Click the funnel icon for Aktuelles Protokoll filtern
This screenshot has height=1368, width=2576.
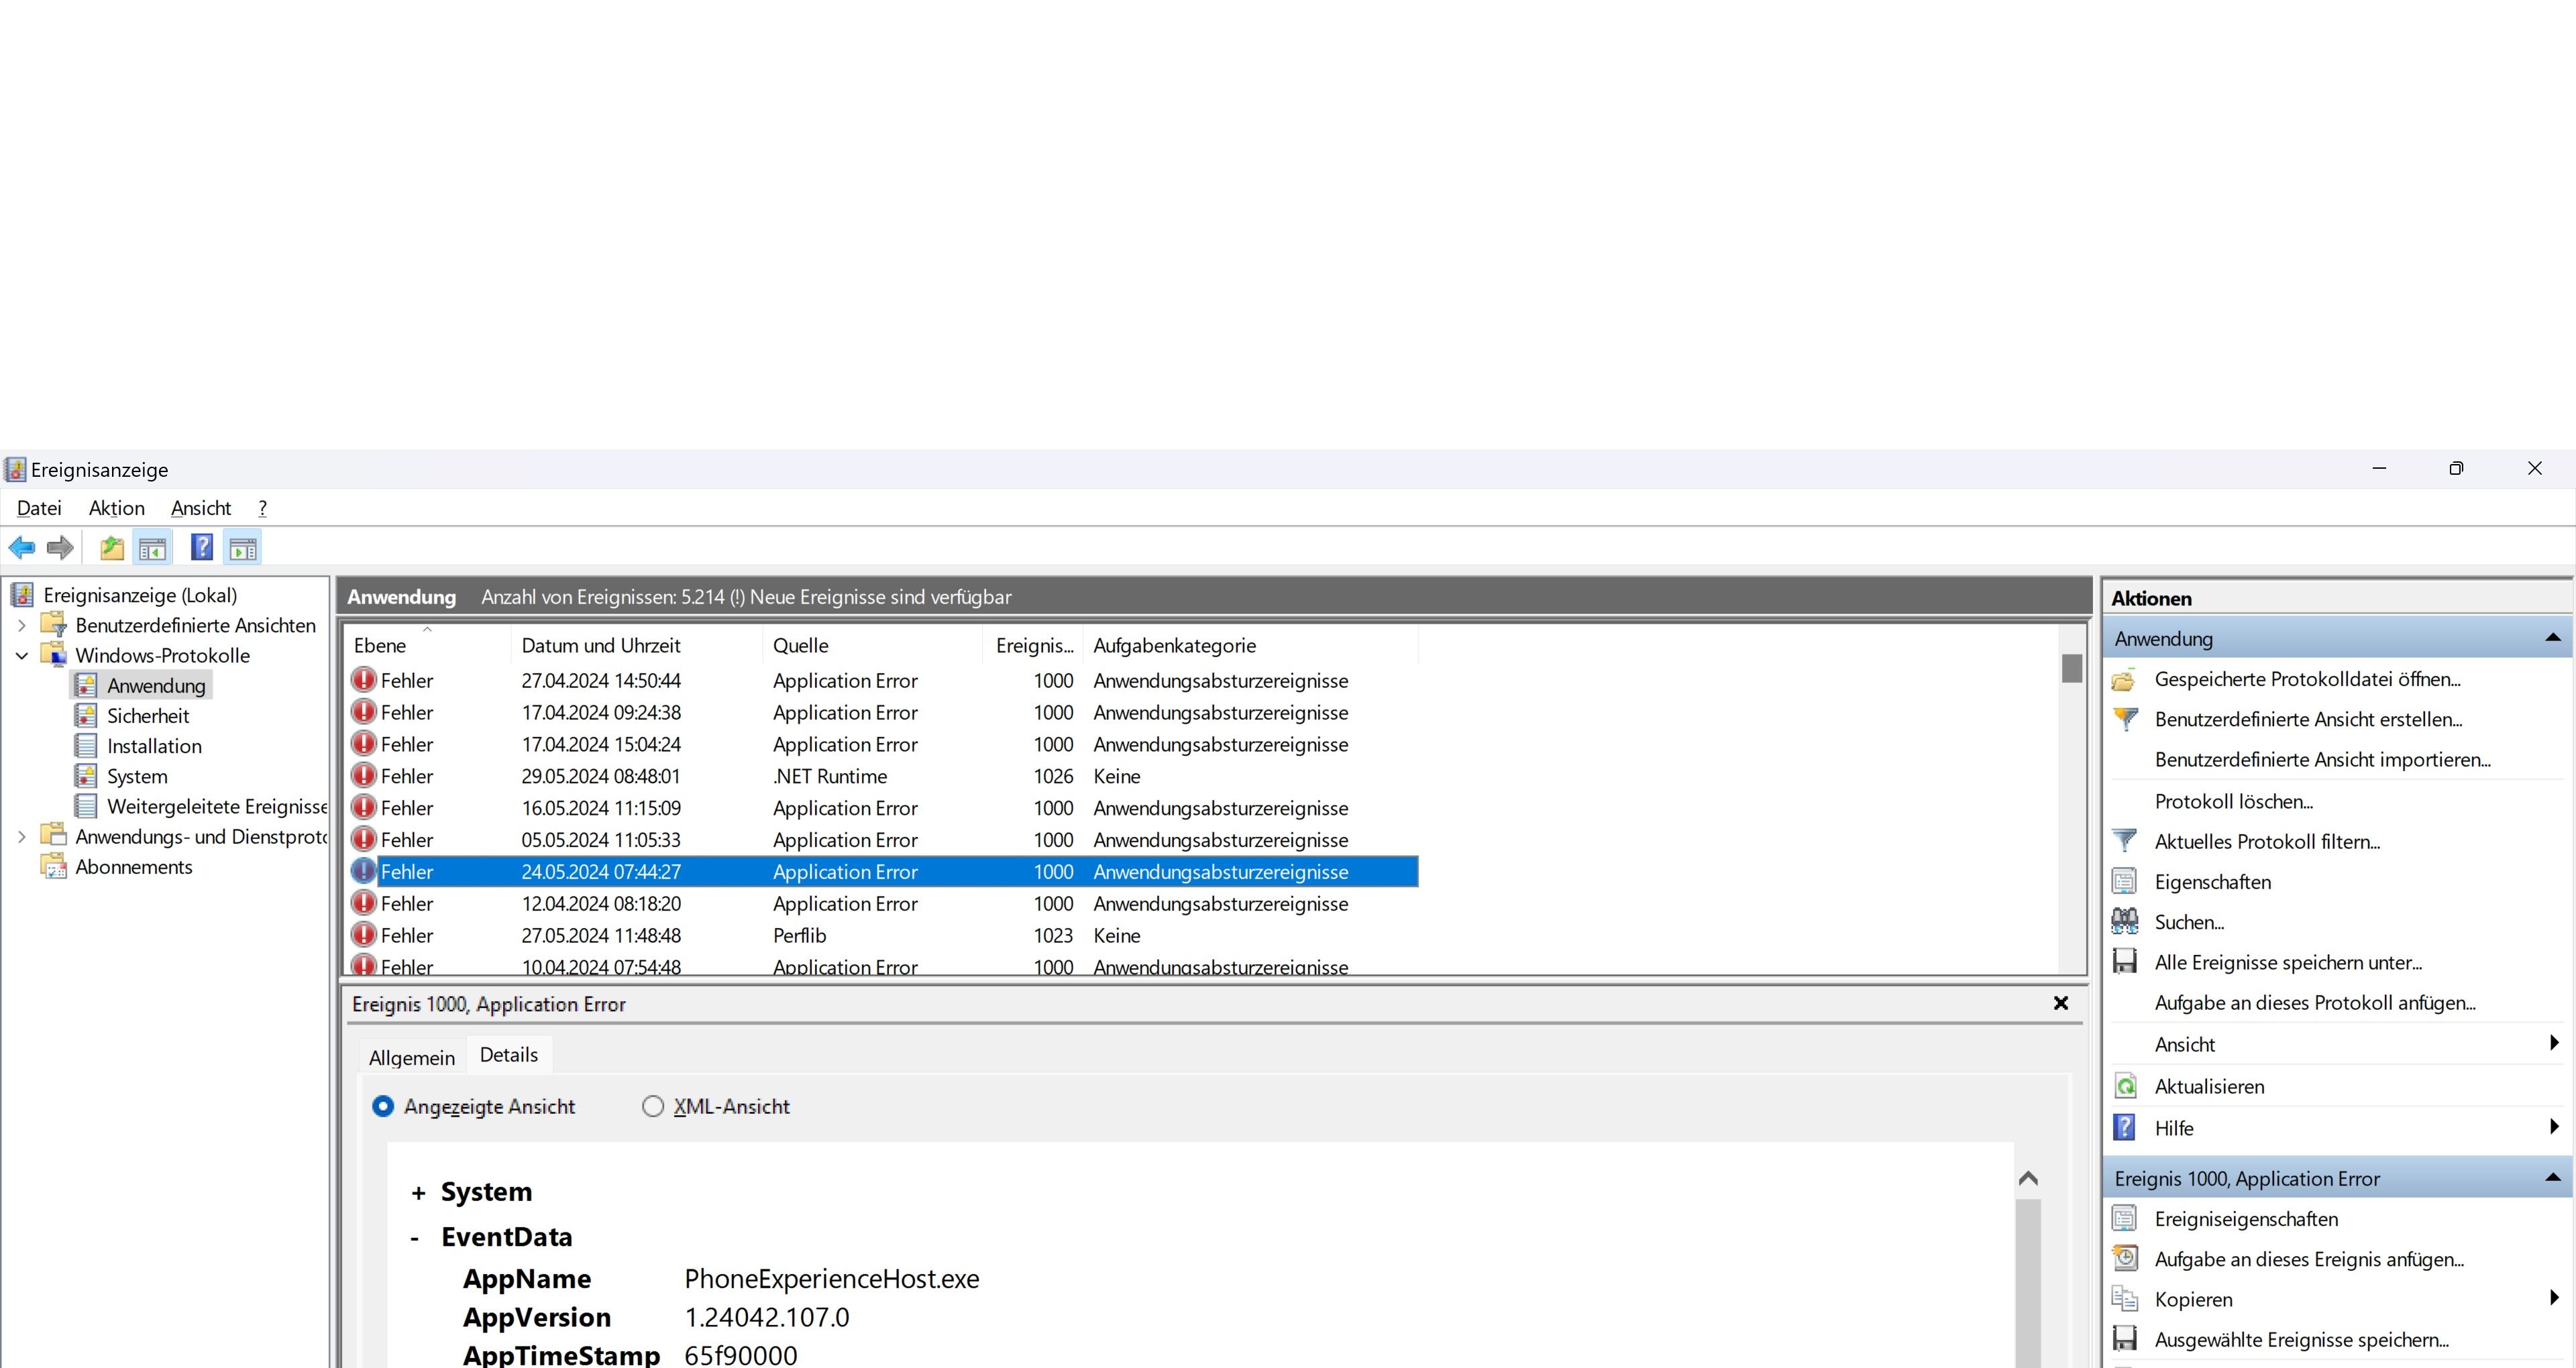[x=2125, y=841]
